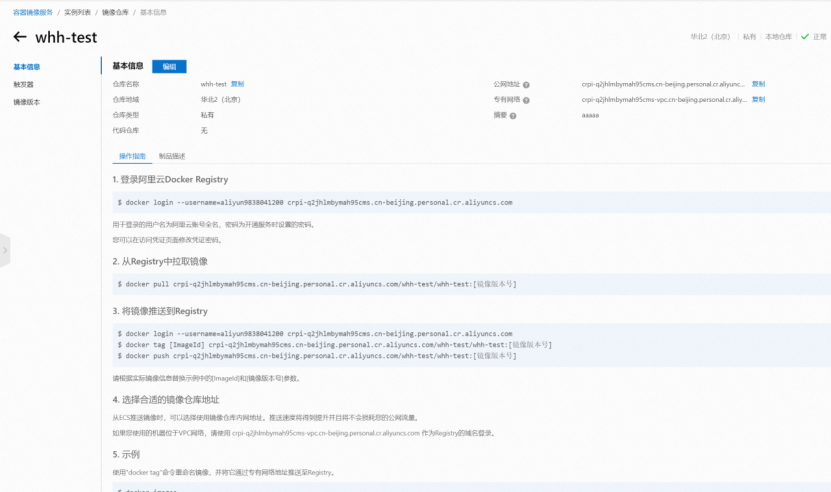Expand the collapsed side panel arrow handle
The width and height of the screenshot is (831, 492).
5,250
